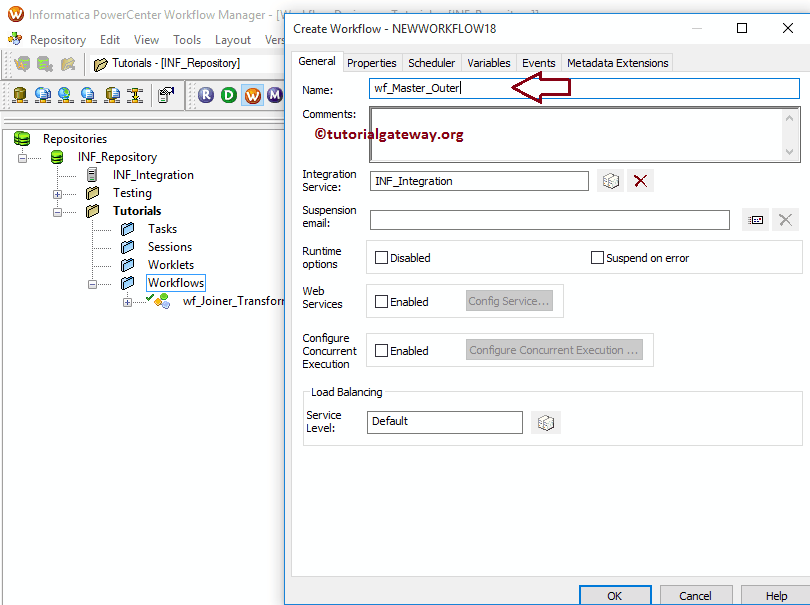Click the globe with two documents toolbar icon
The image size is (810, 605).
(43, 95)
